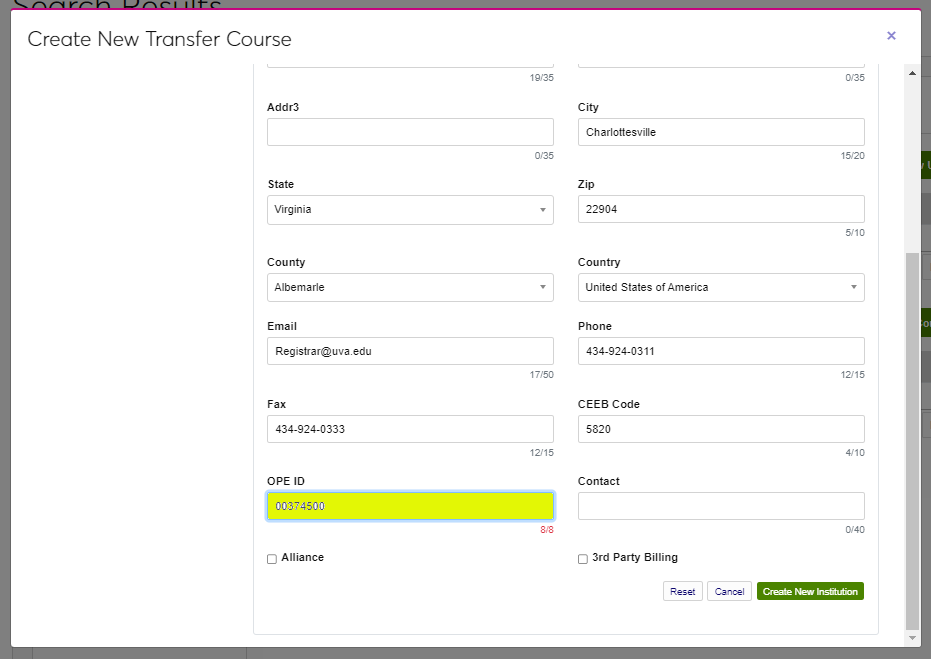Click the Addr3 input field
This screenshot has height=659, width=931.
coord(410,132)
